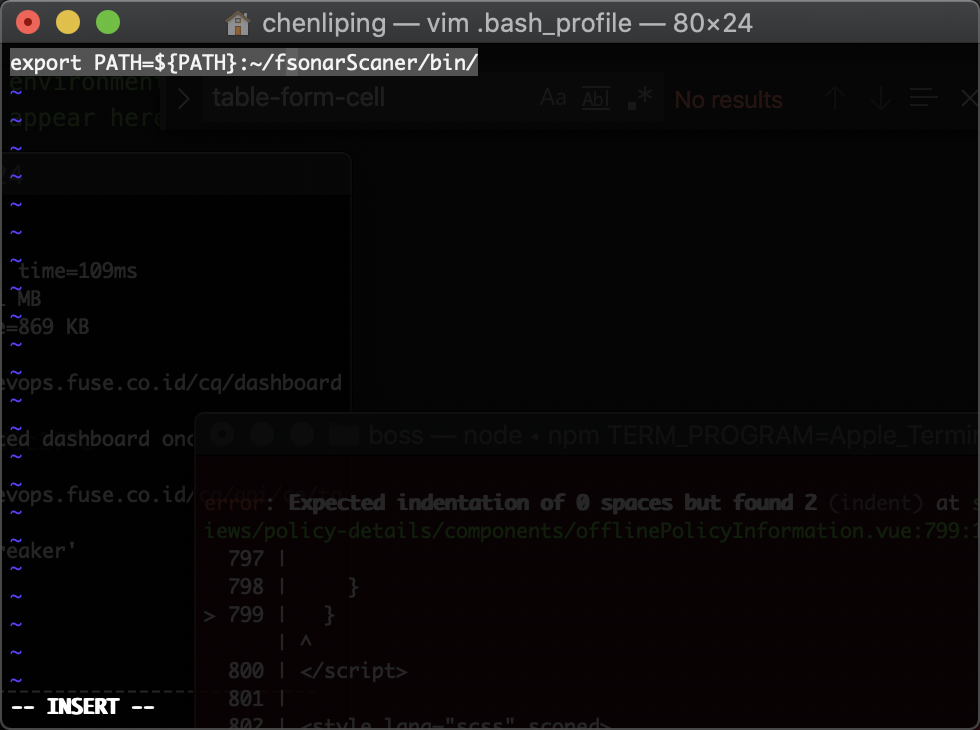Minimize the chenliping terminal window with yellow button

click(68, 22)
